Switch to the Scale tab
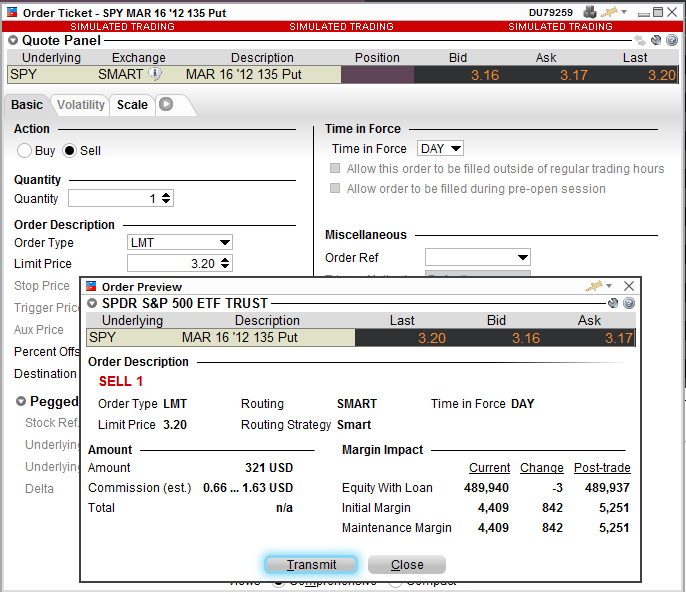Screen dimensions: 686x592 point(132,105)
